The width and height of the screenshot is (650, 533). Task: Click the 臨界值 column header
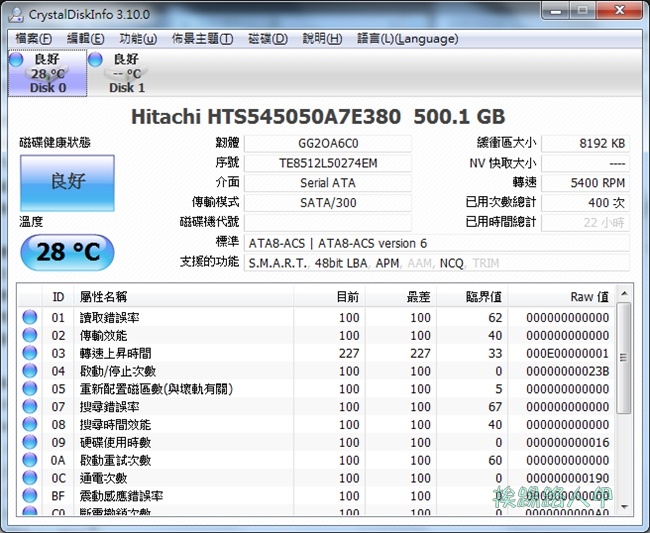click(x=472, y=297)
